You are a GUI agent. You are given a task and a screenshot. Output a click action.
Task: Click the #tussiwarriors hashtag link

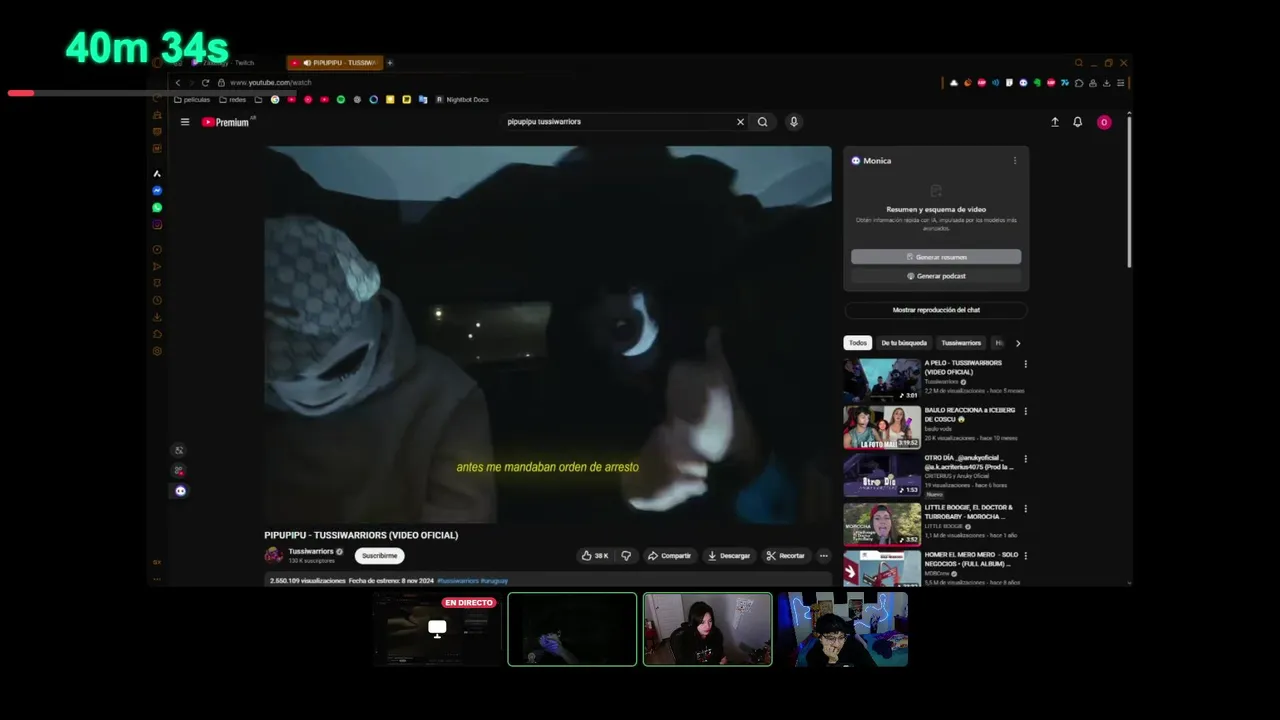(x=458, y=581)
